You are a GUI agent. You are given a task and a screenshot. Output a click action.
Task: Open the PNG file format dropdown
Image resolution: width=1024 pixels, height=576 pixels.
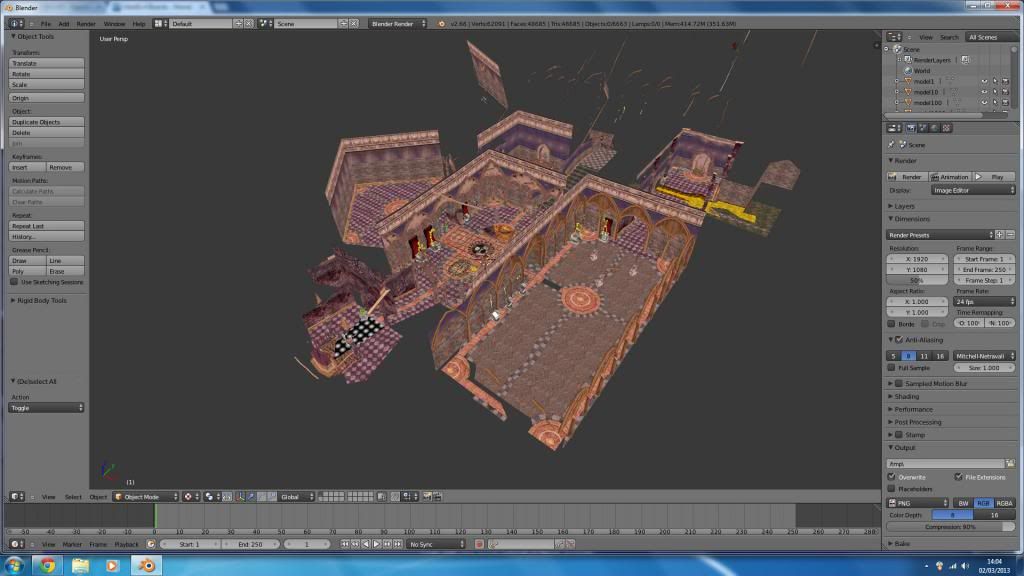tap(918, 504)
